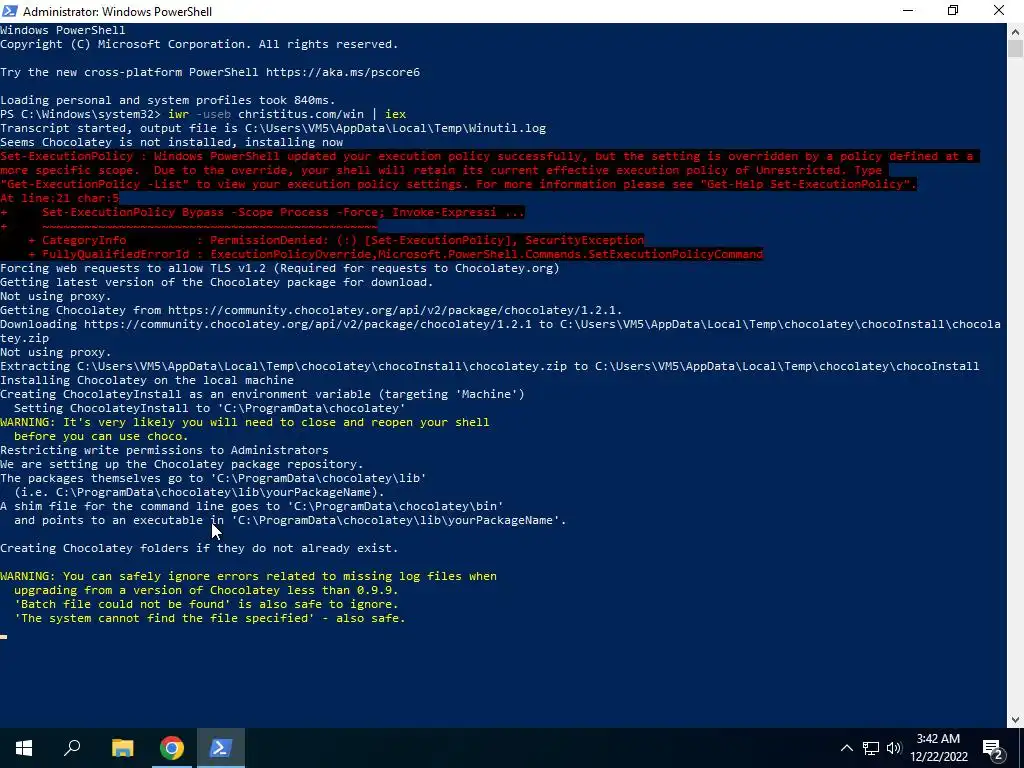1024x768 pixels.
Task: Click the scrollbar down arrow
Action: coord(1016,720)
